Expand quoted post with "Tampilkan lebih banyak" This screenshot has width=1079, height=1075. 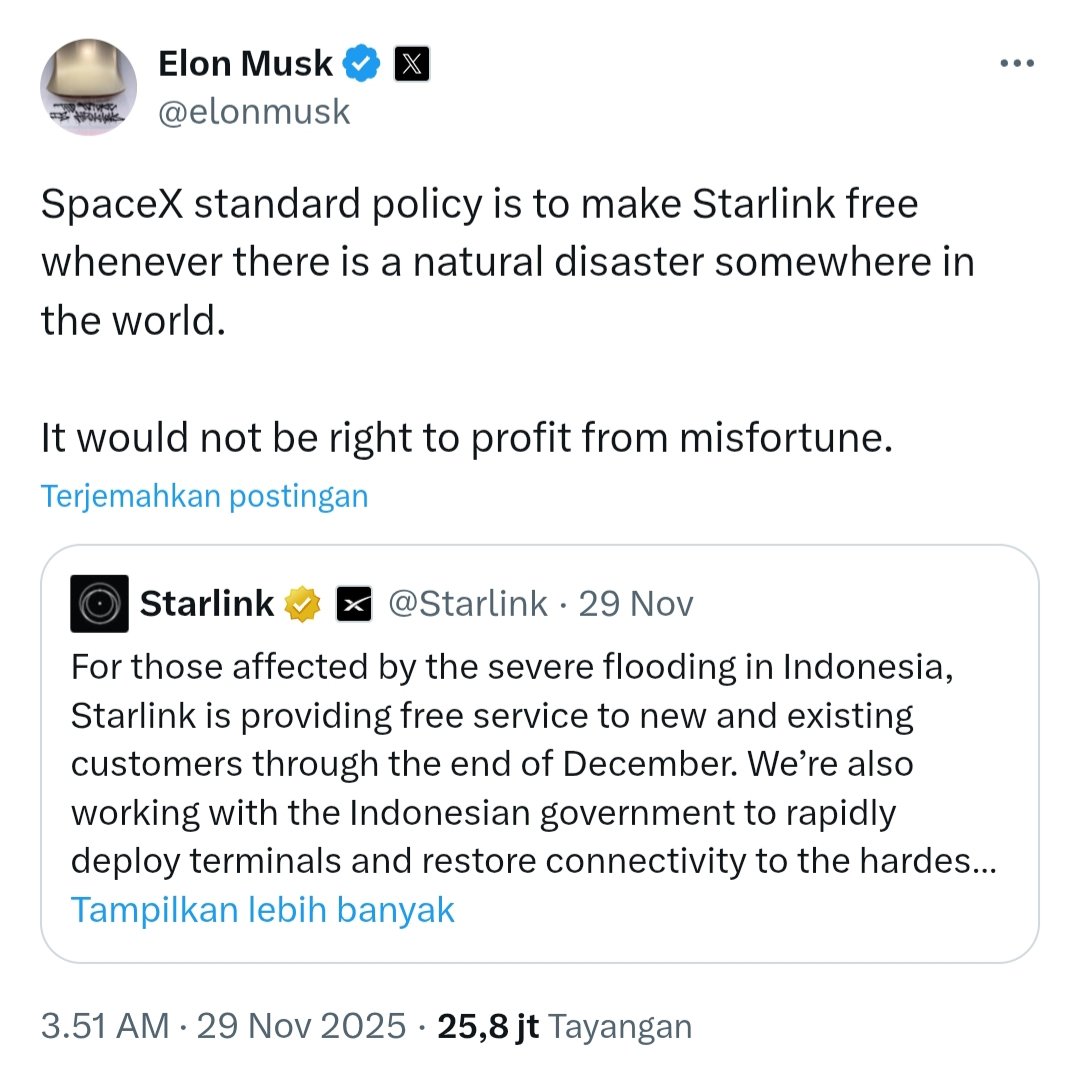pyautogui.click(x=263, y=909)
